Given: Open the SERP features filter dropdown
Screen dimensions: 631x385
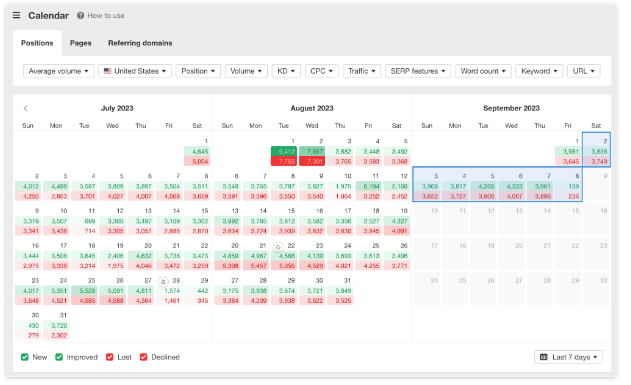Looking at the screenshot, I should pos(418,71).
